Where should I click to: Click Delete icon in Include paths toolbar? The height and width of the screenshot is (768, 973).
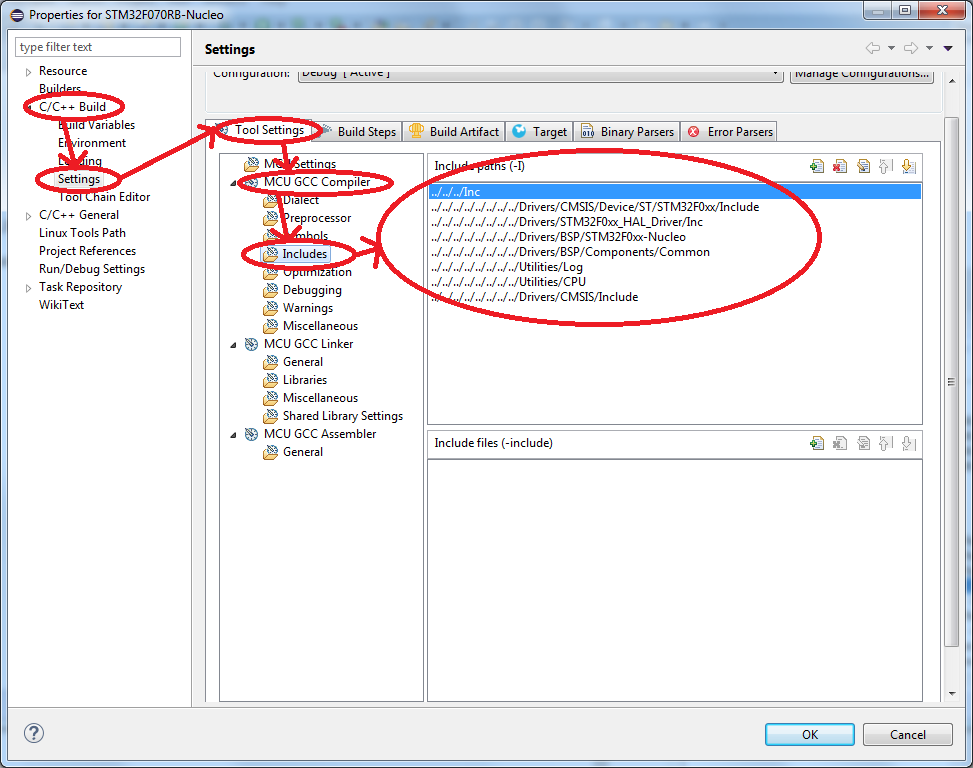point(840,167)
